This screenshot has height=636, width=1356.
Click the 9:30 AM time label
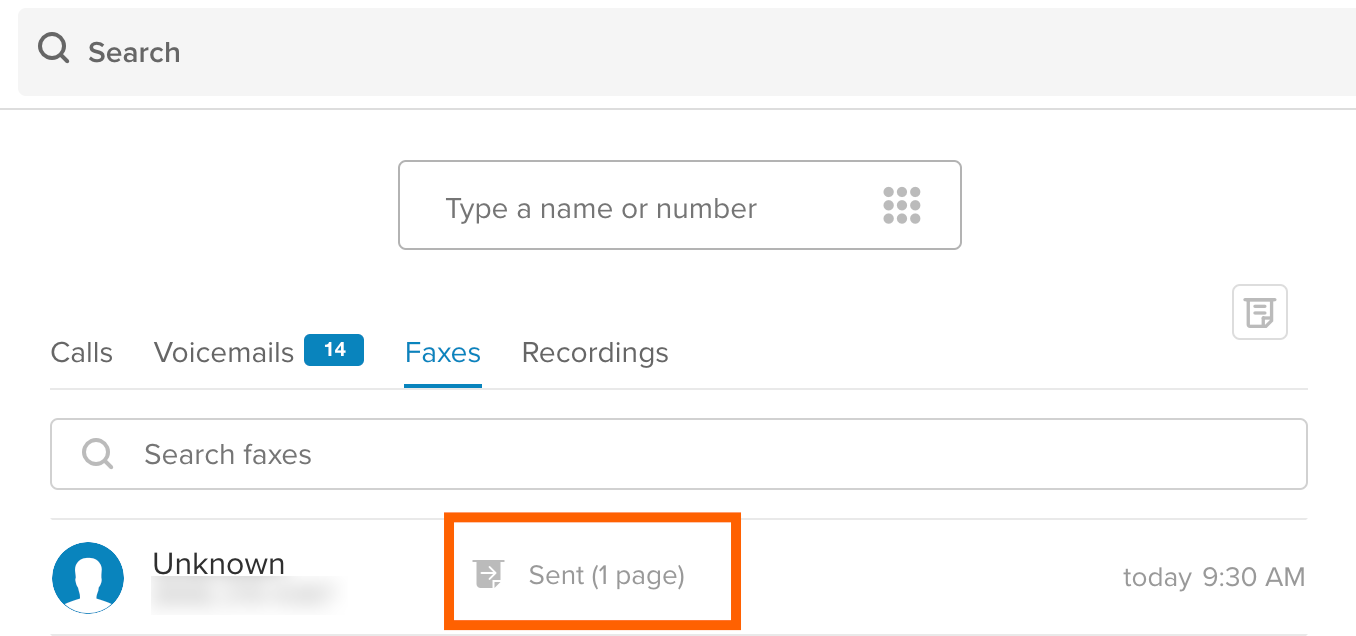pos(1254,577)
